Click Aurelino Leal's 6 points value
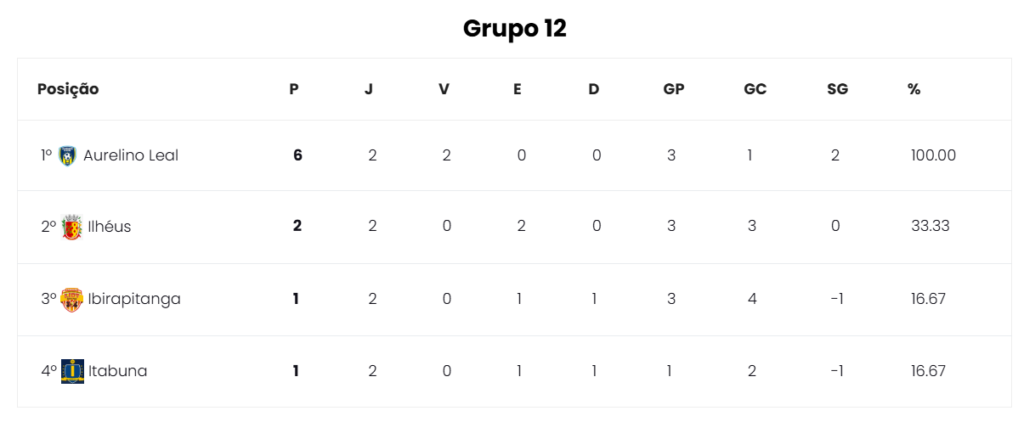The image size is (1024, 422). [x=298, y=155]
